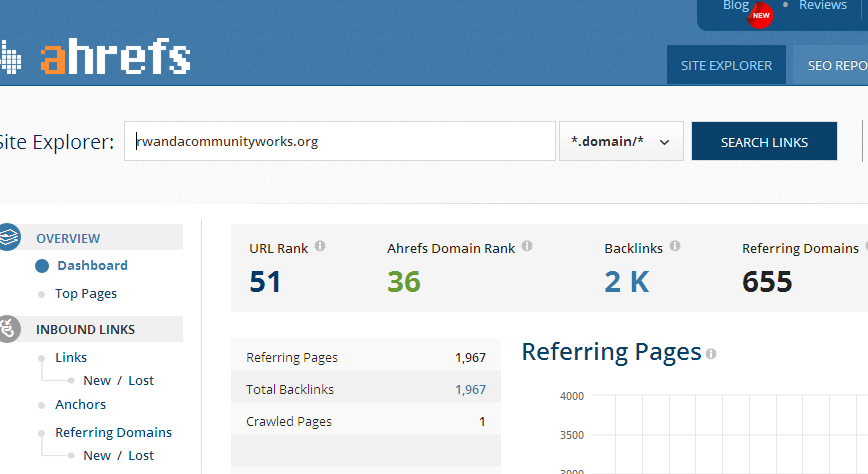The height and width of the screenshot is (474, 868).
Task: Click the Backlinks 2 K value
Action: 627,281
